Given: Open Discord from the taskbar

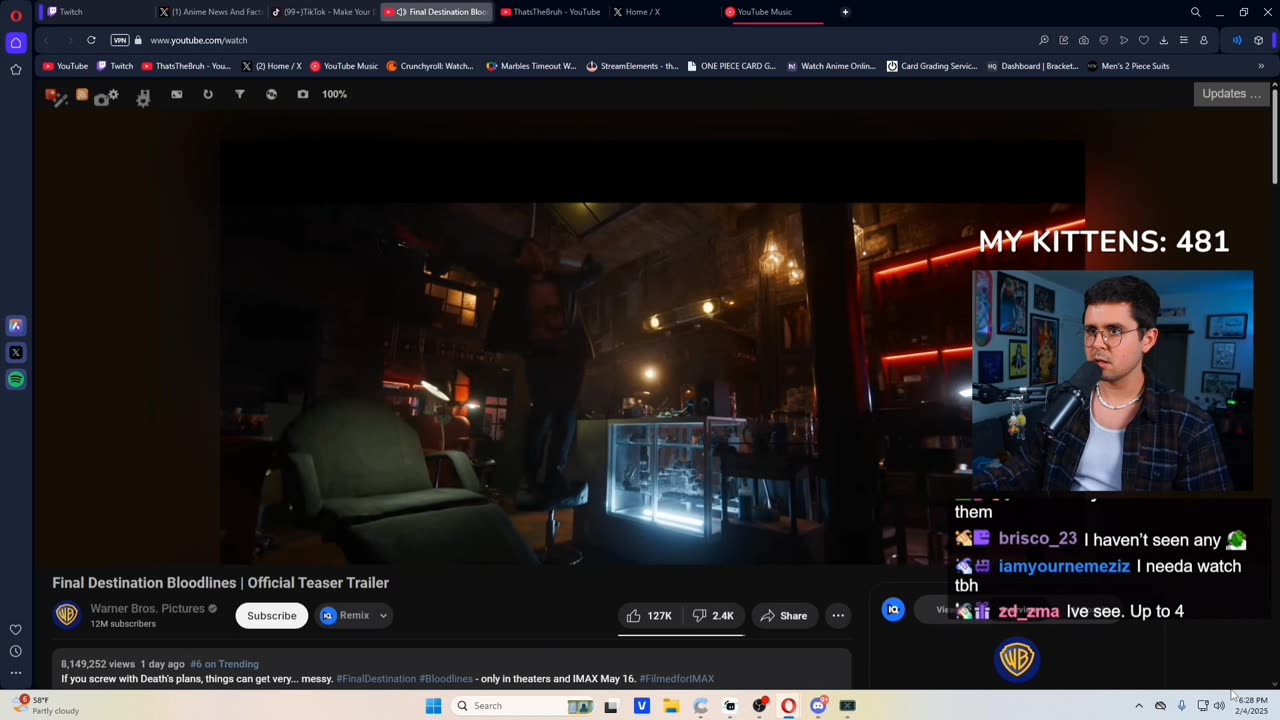Looking at the screenshot, I should coord(818,706).
